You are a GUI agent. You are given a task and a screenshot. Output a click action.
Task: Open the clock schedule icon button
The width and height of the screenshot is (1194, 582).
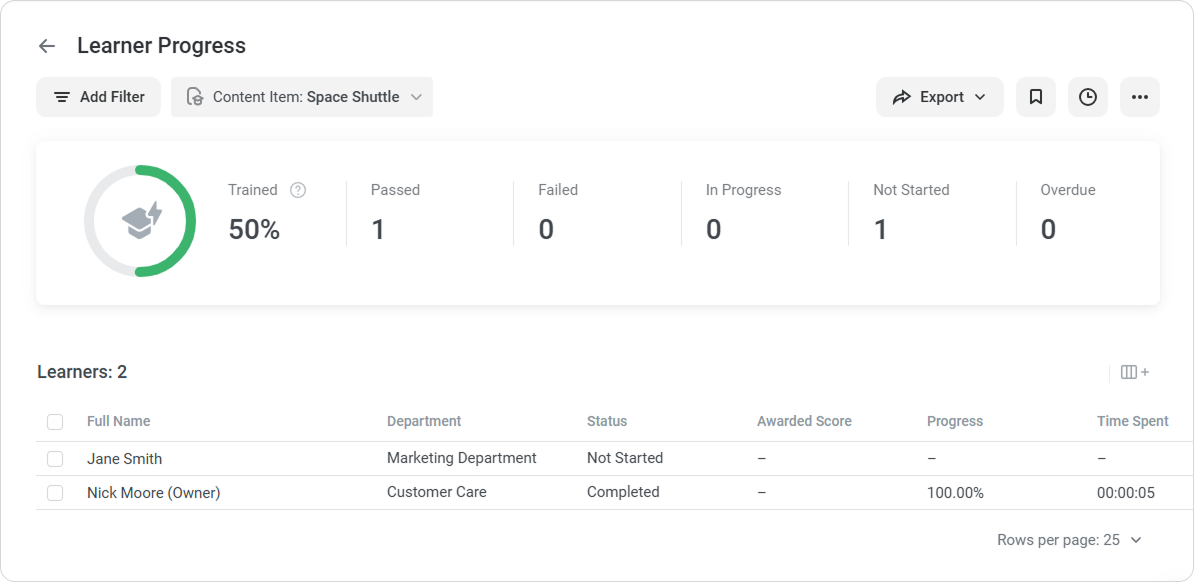pos(1088,97)
